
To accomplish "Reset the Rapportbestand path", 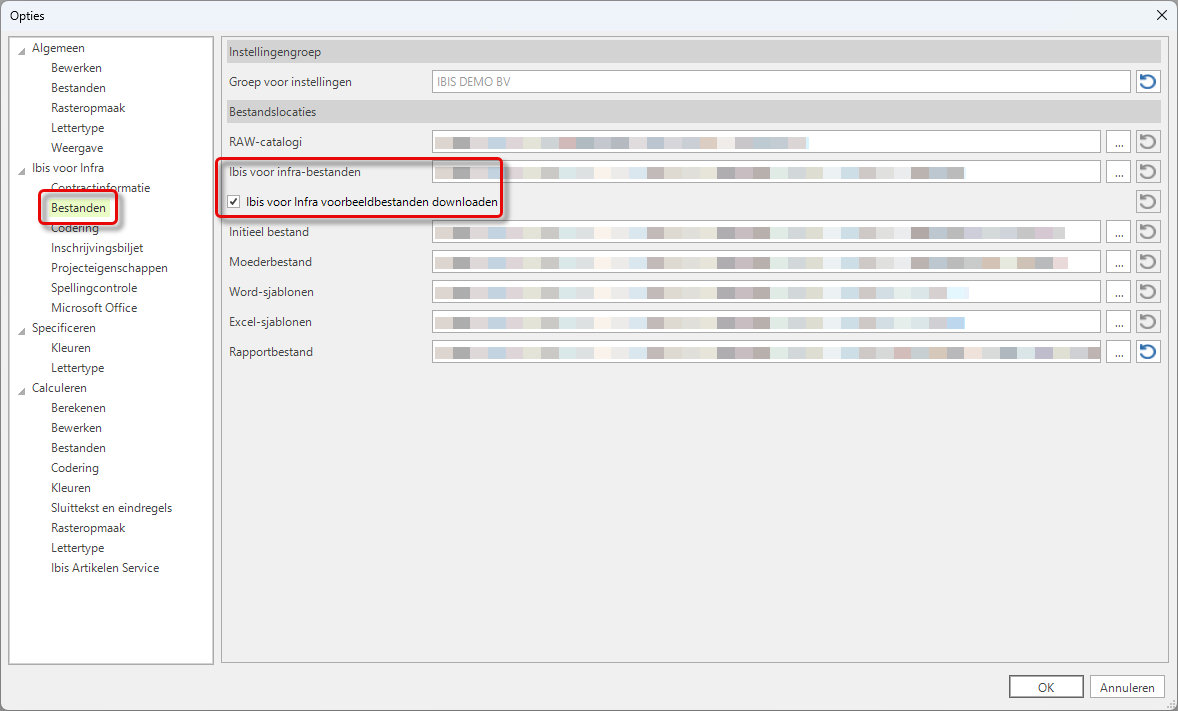I will point(1148,352).
